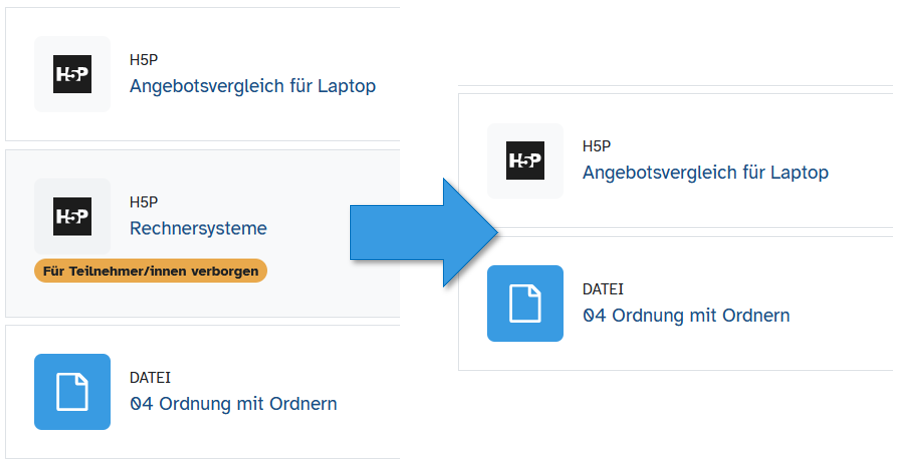Viewport: 899px width, 467px height.
Task: Click DATEI label in the left-hand list
Action: point(150,378)
